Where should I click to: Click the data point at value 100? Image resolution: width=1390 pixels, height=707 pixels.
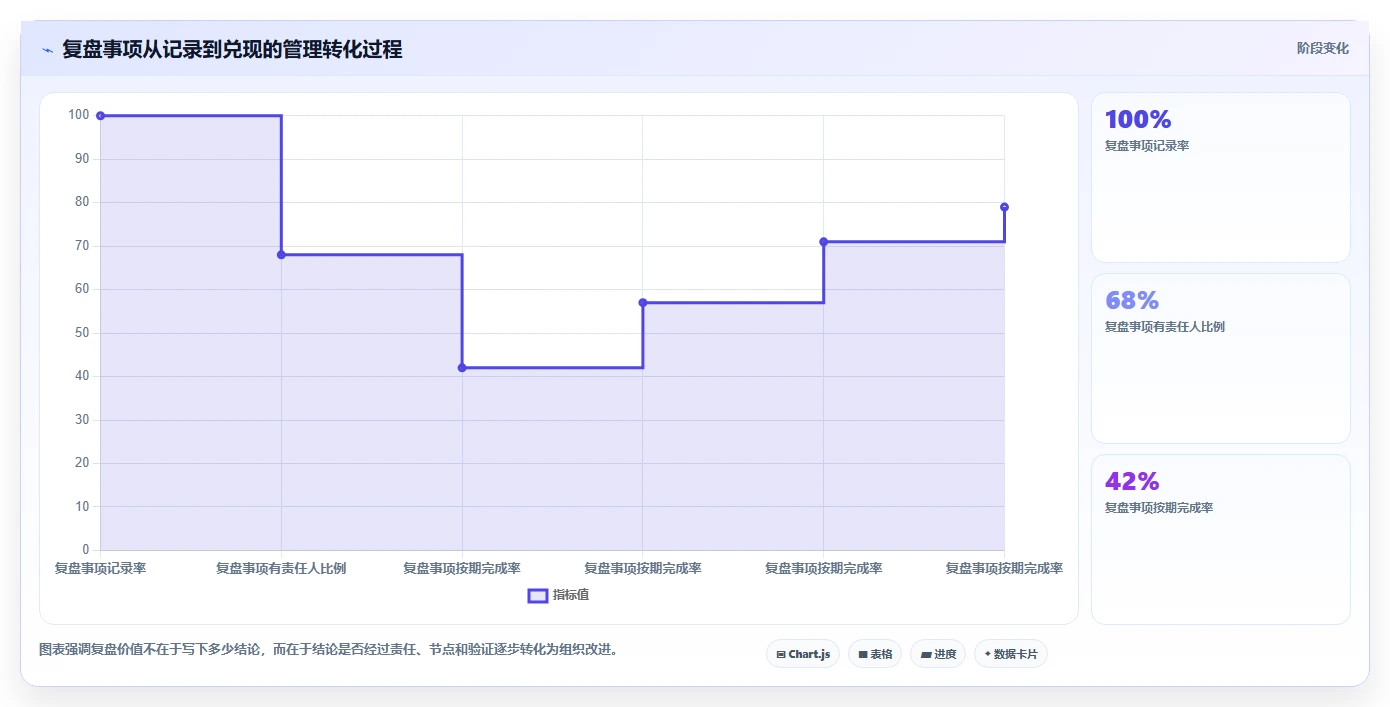coord(100,116)
